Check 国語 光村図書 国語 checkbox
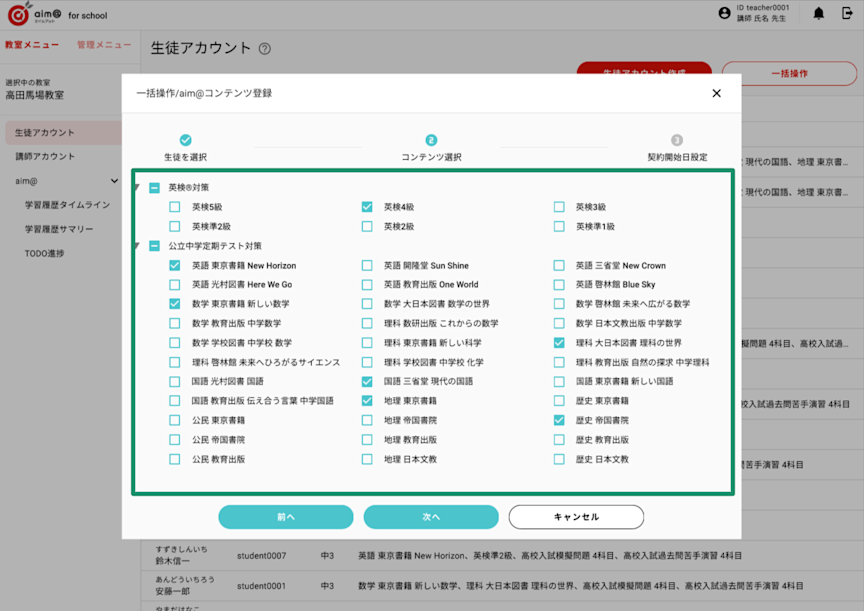This screenshot has height=611, width=864. click(175, 381)
